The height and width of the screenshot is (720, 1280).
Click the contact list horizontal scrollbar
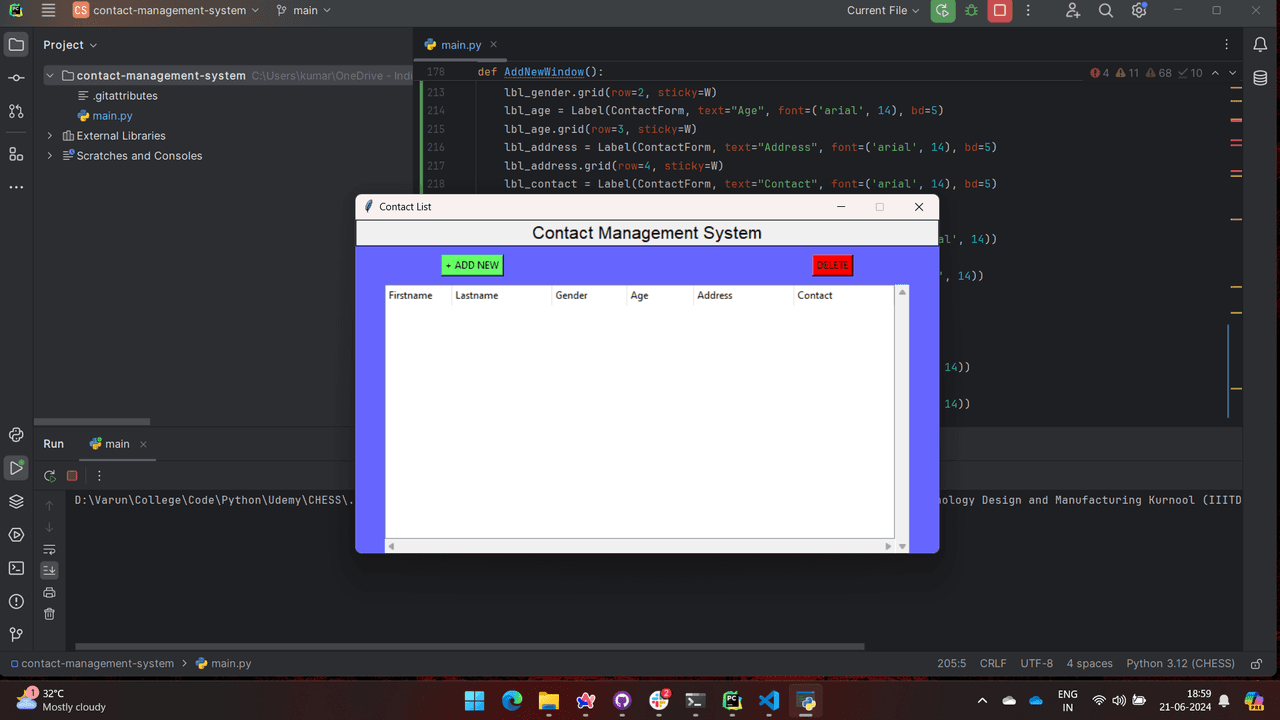click(640, 546)
